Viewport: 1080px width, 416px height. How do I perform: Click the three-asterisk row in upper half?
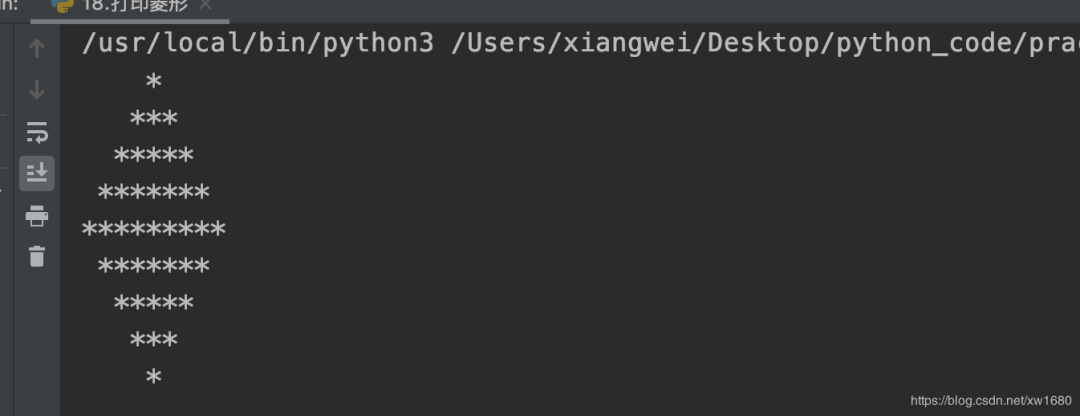(153, 119)
